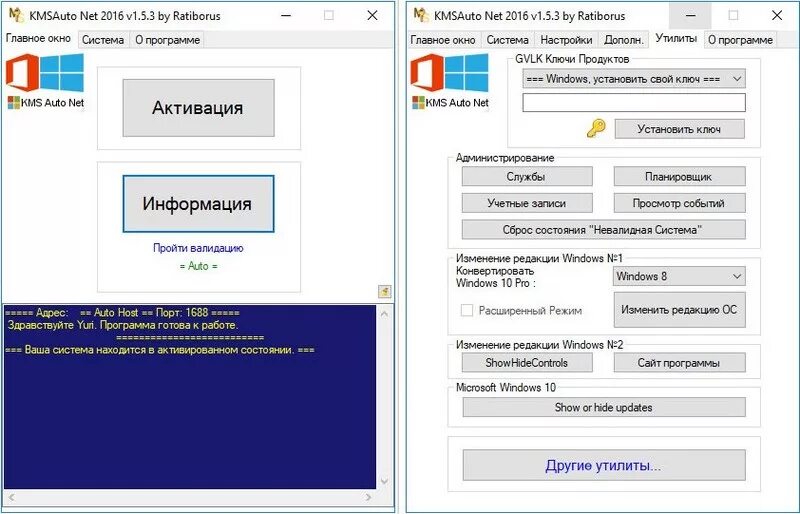Click Office/Windows logo in left window
Image resolution: width=800 pixels, height=514 pixels.
point(45,72)
